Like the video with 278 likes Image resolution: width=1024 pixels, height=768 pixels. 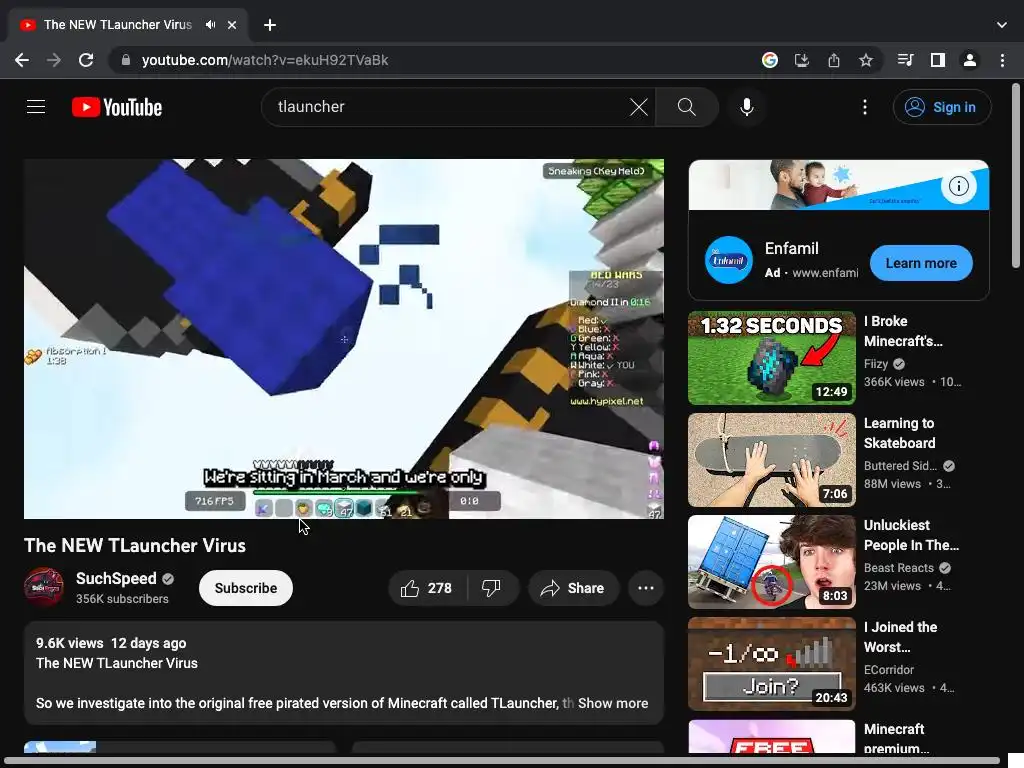[x=427, y=588]
